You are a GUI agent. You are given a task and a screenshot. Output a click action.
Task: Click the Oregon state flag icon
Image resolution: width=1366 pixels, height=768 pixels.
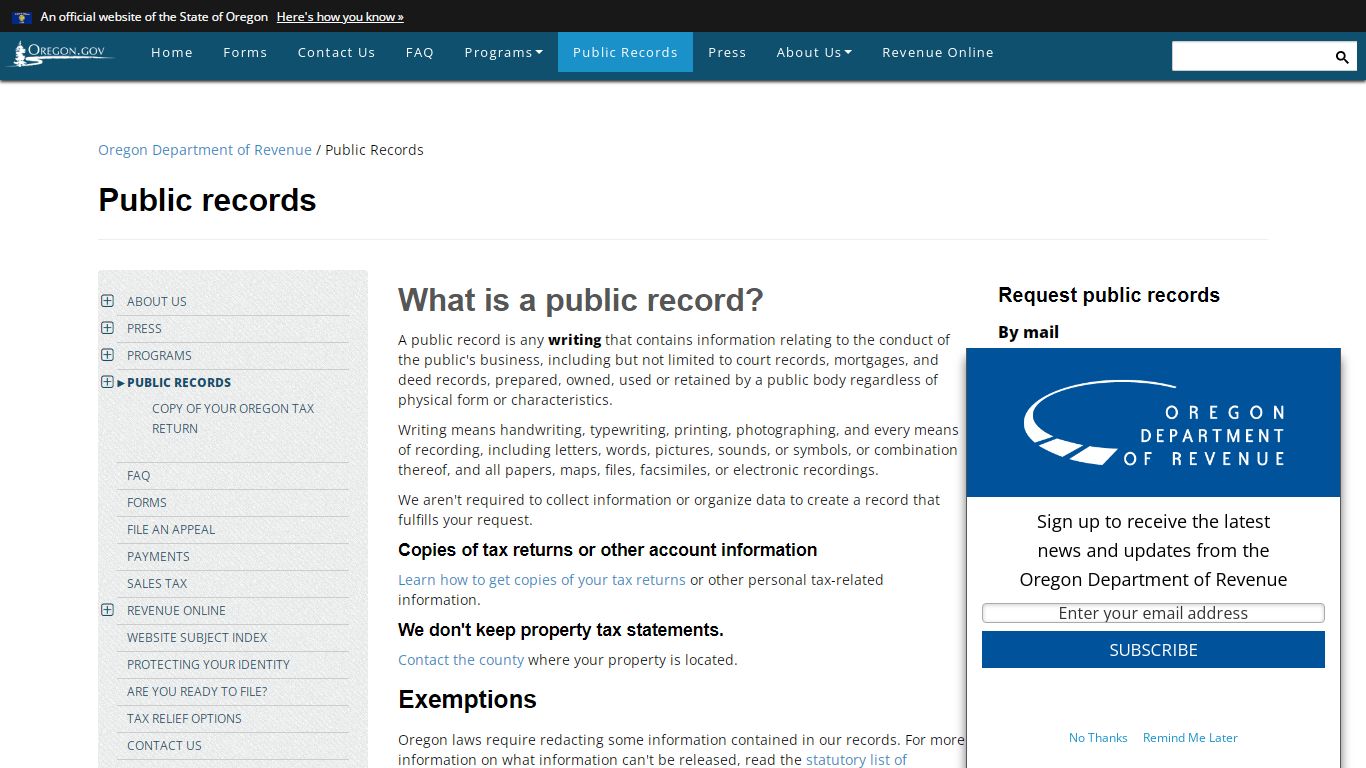coord(22,17)
